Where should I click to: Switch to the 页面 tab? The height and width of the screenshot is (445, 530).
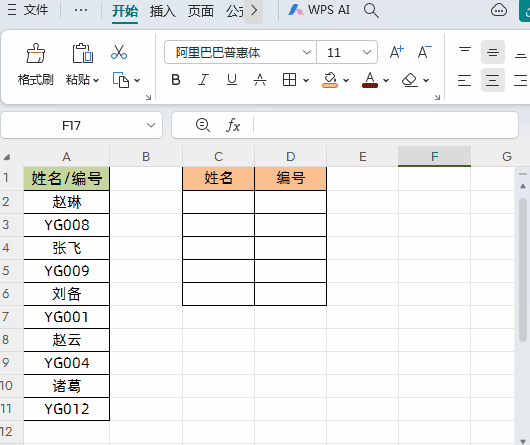(x=201, y=11)
